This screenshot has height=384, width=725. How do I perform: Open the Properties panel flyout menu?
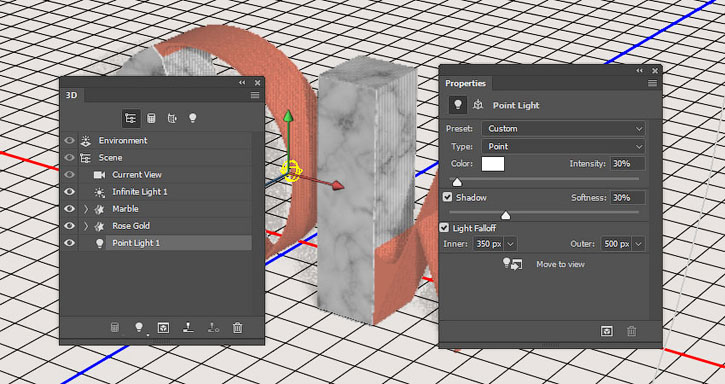coord(652,83)
